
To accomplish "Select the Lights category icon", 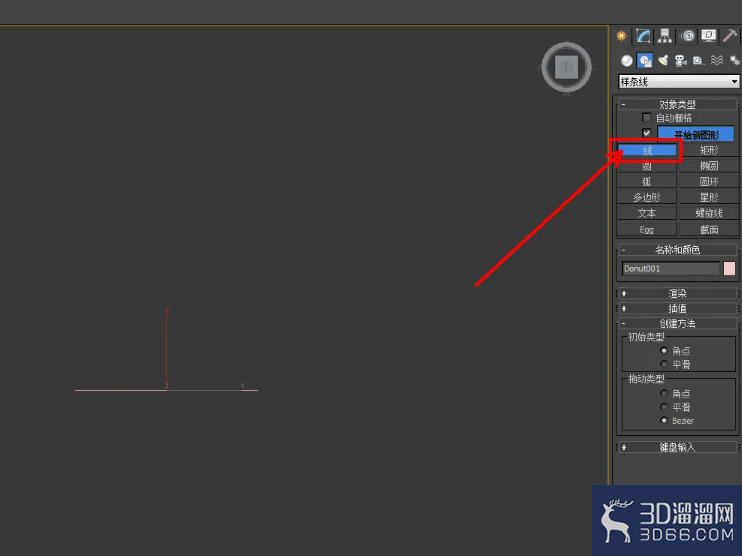I will (663, 61).
